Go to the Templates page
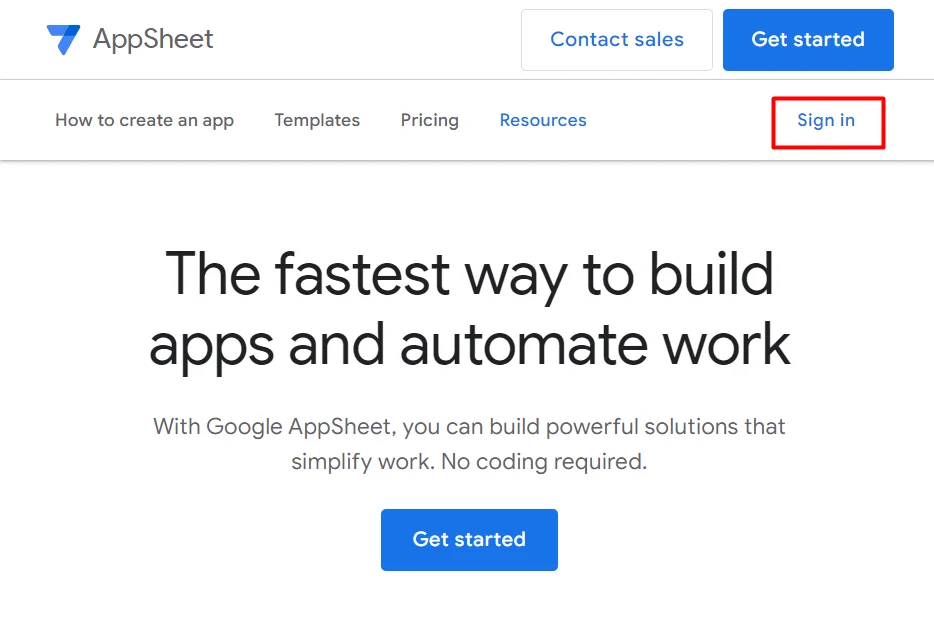Screen dimensions: 934x642 click(317, 120)
